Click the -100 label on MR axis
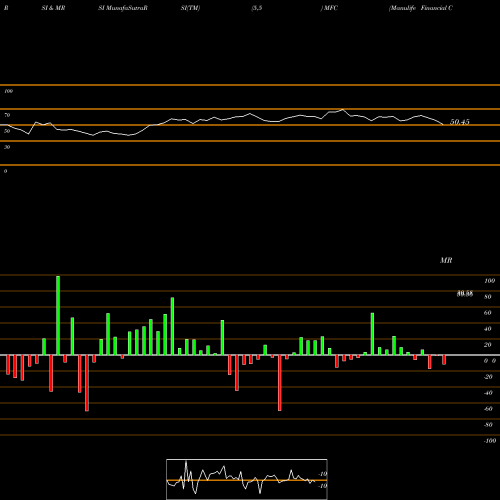Viewport: 500px width, 500px height. point(490,441)
